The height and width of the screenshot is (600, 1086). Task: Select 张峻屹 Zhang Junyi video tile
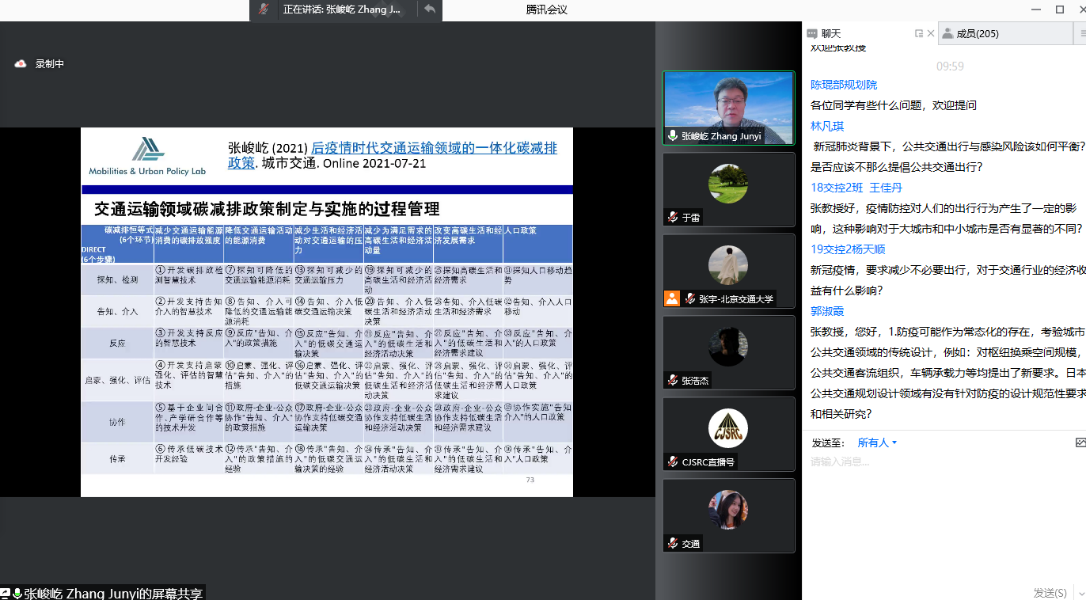click(728, 107)
